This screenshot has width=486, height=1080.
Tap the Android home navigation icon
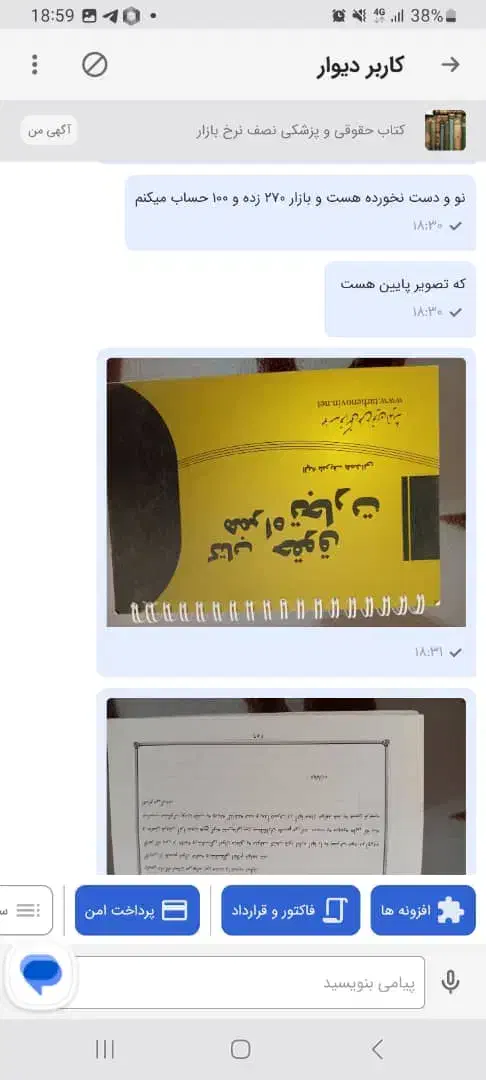coord(240,1049)
